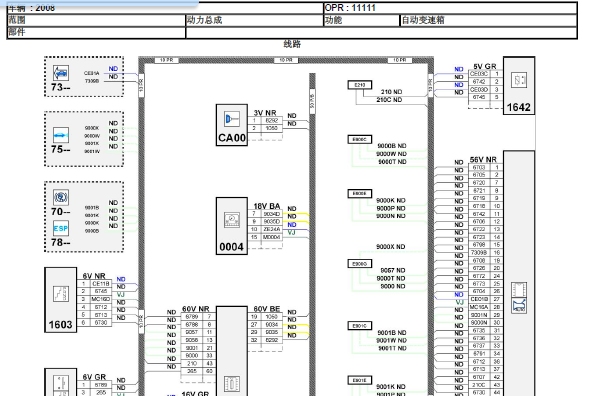The image size is (591, 396).
Task: Click the E210 splice box
Action: [360, 85]
